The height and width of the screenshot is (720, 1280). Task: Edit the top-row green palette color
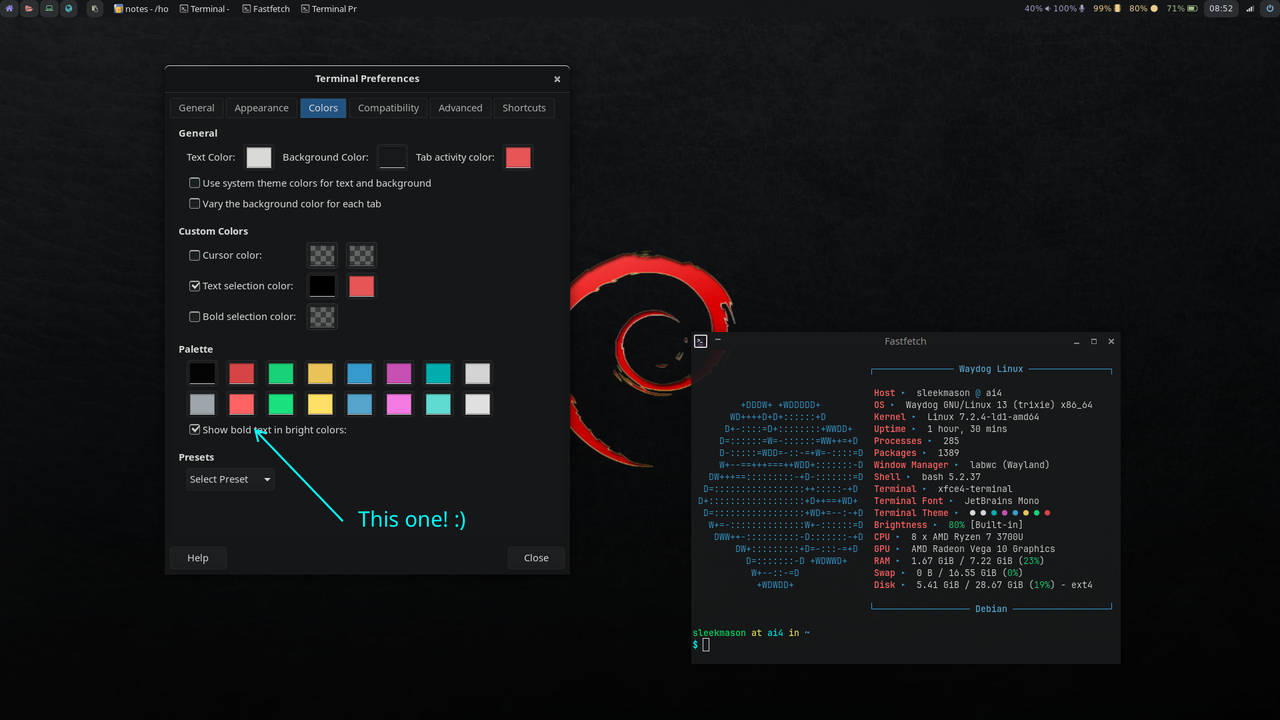pyautogui.click(x=281, y=373)
